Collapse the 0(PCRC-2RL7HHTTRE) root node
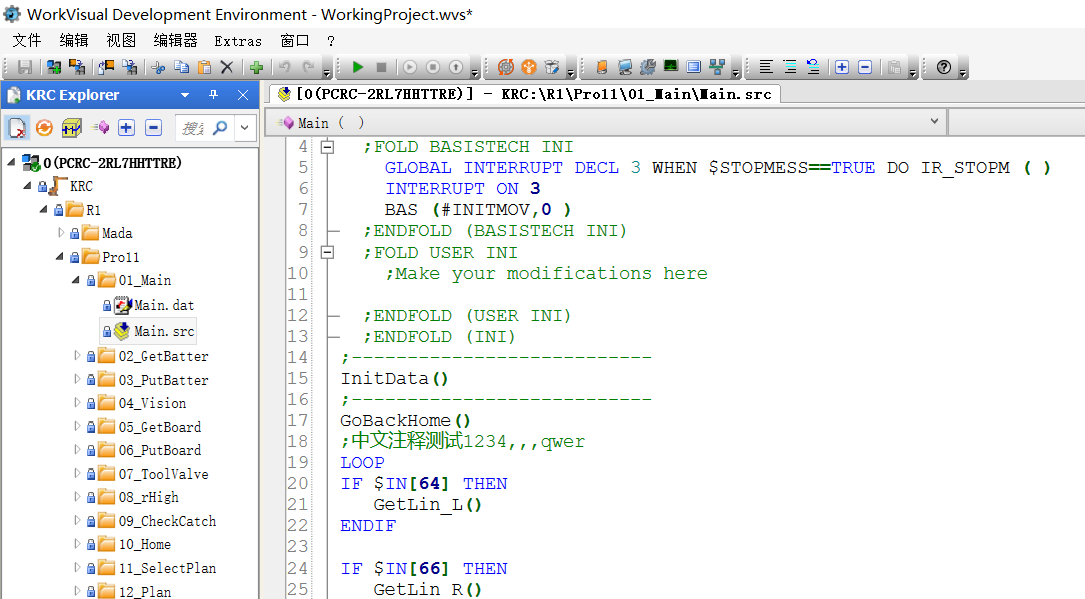 click(11, 162)
